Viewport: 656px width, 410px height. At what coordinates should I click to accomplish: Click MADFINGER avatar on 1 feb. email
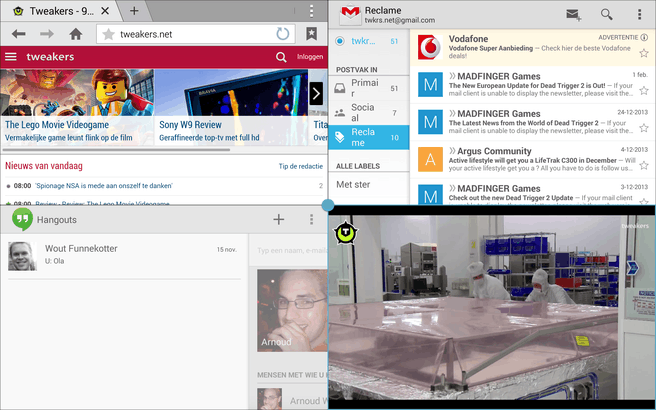[430, 85]
